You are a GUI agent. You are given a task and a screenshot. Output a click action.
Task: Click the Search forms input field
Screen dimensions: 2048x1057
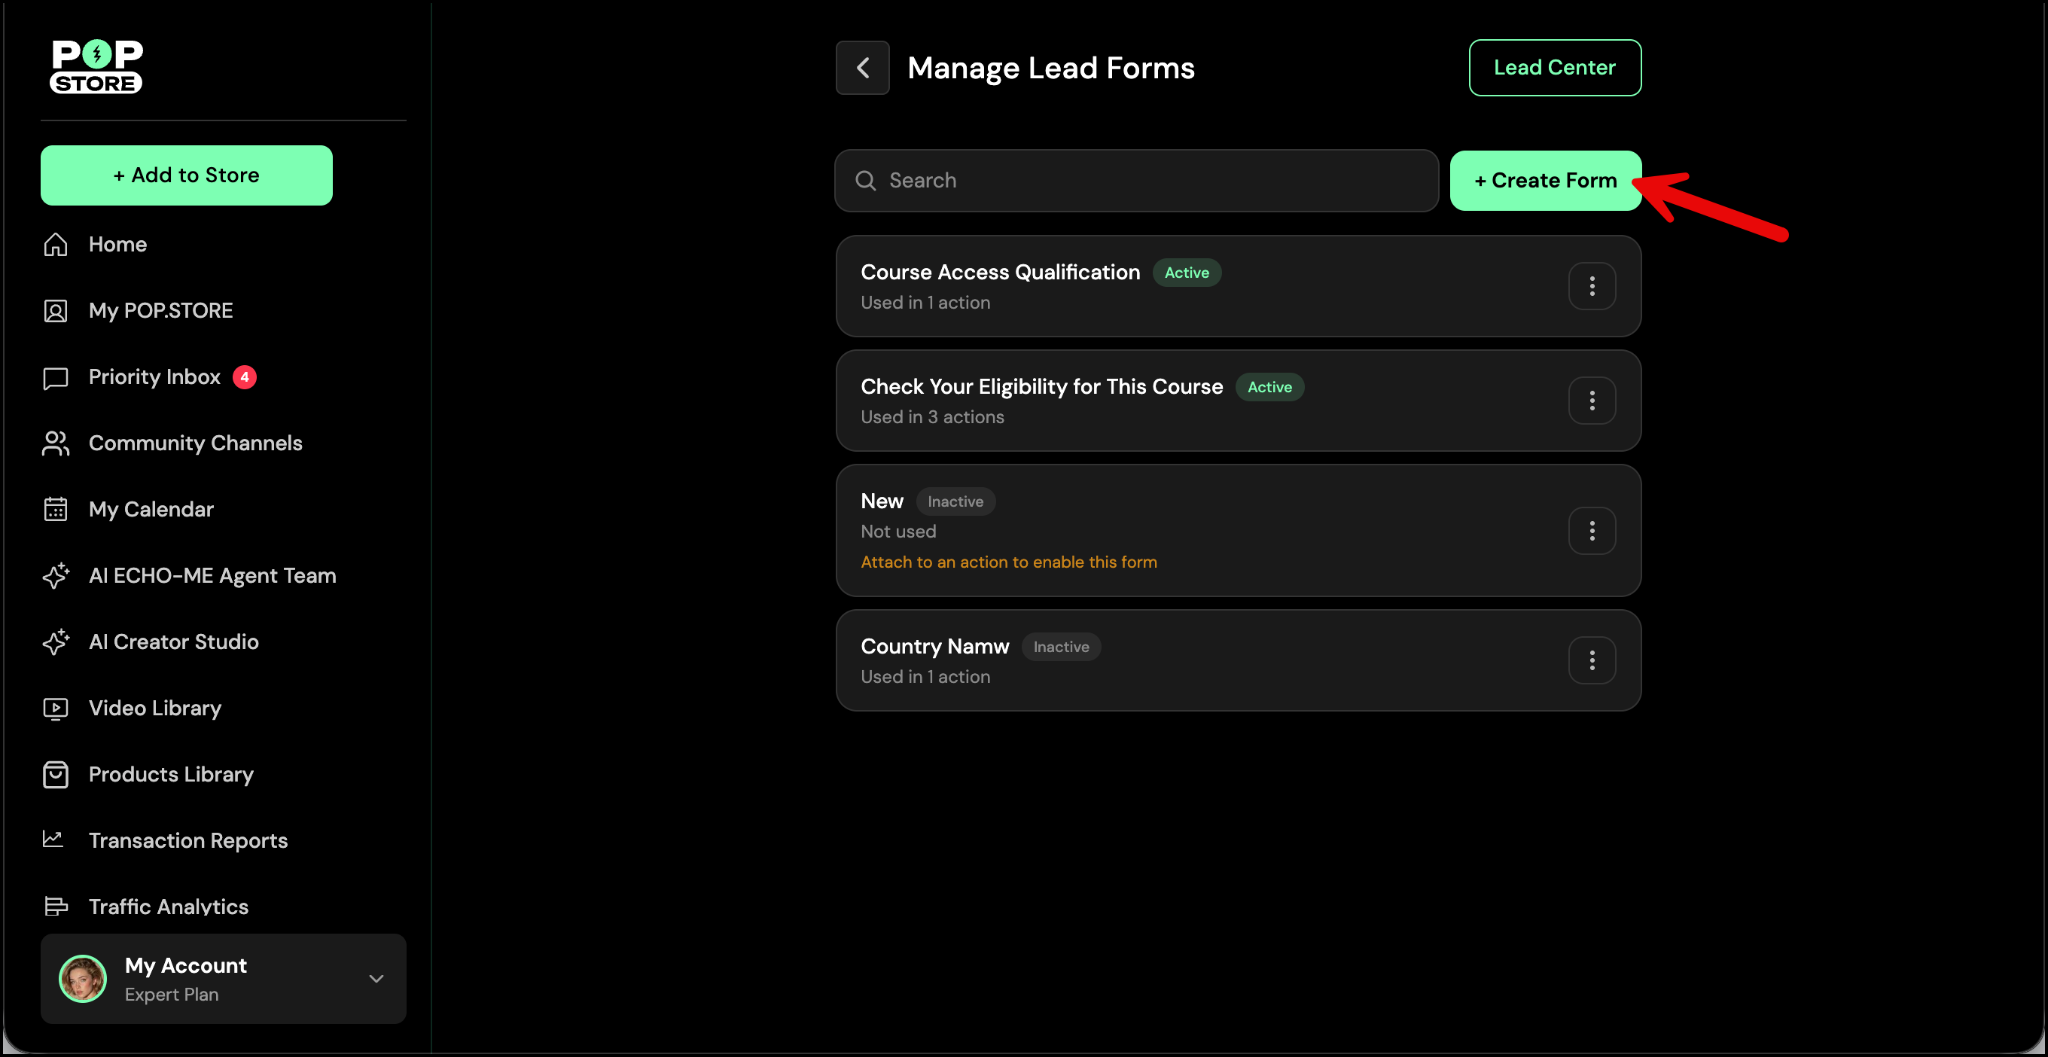[x=1136, y=181]
